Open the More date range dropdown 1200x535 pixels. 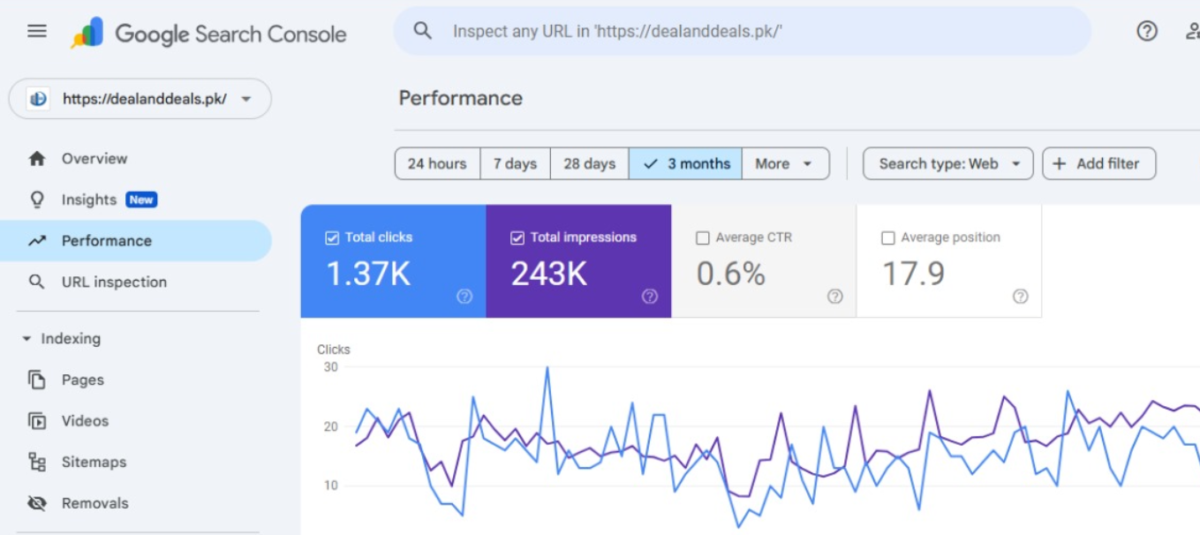click(786, 164)
